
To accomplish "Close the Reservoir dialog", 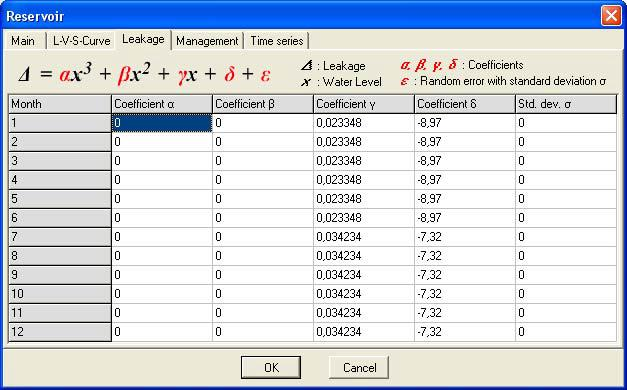I will pyautogui.click(x=611, y=16).
